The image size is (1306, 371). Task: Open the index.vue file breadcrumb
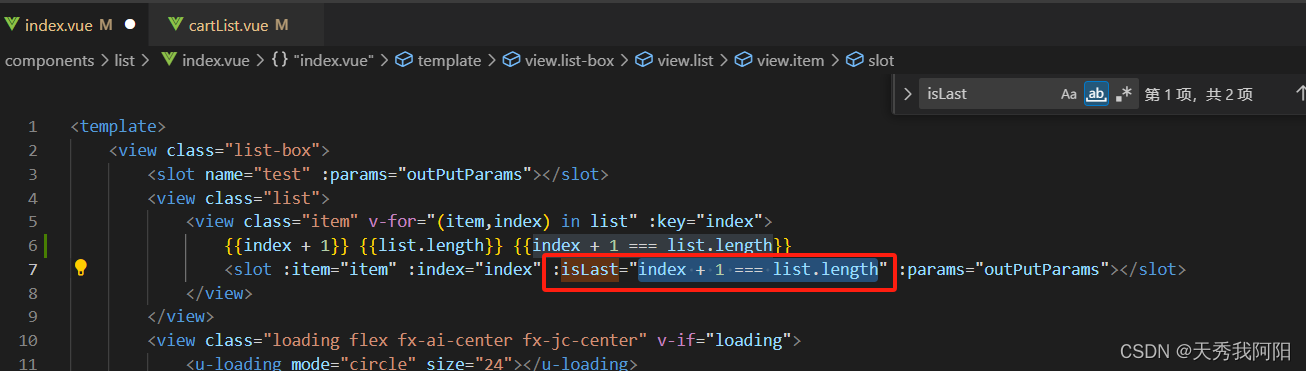(215, 60)
